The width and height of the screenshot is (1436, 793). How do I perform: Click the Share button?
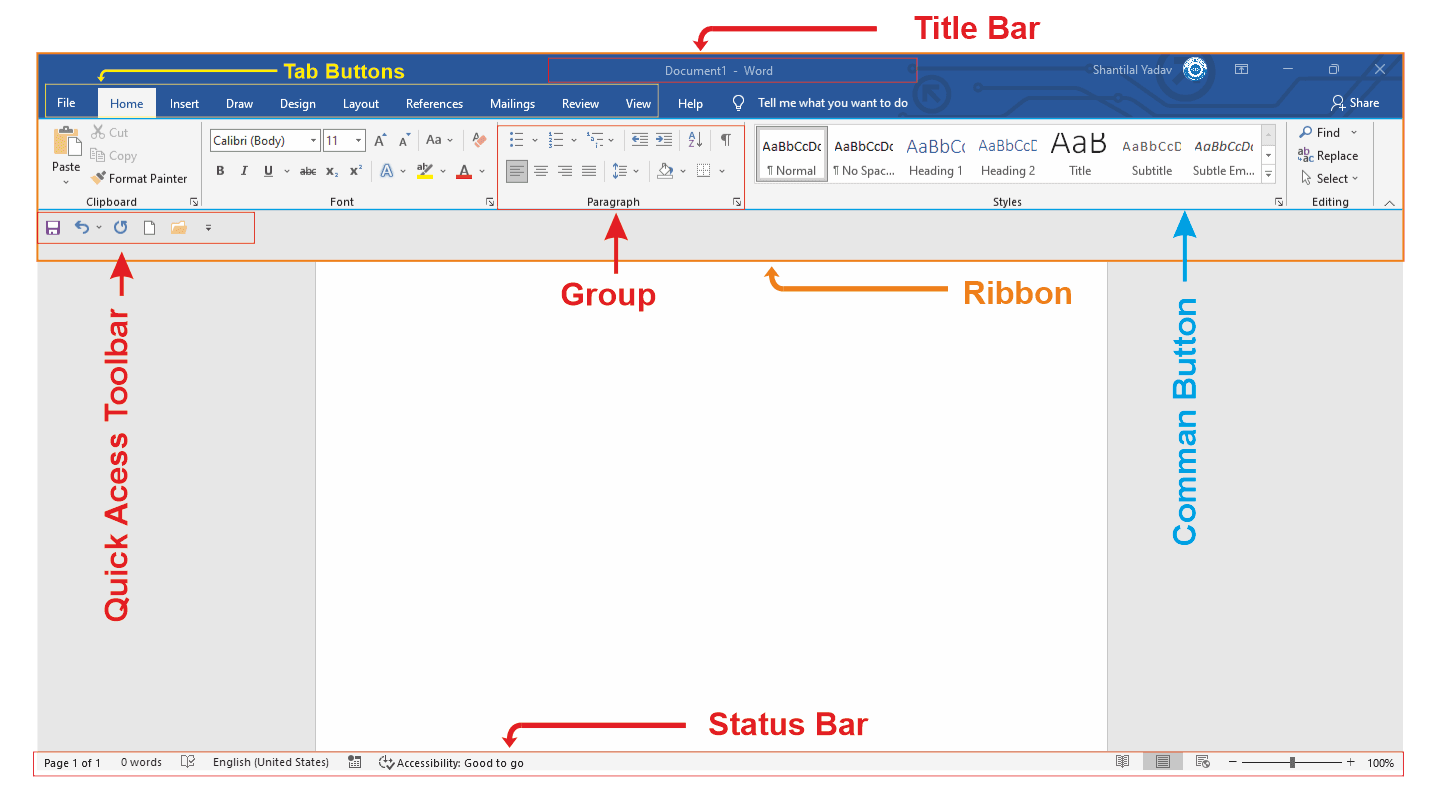pyautogui.click(x=1355, y=103)
